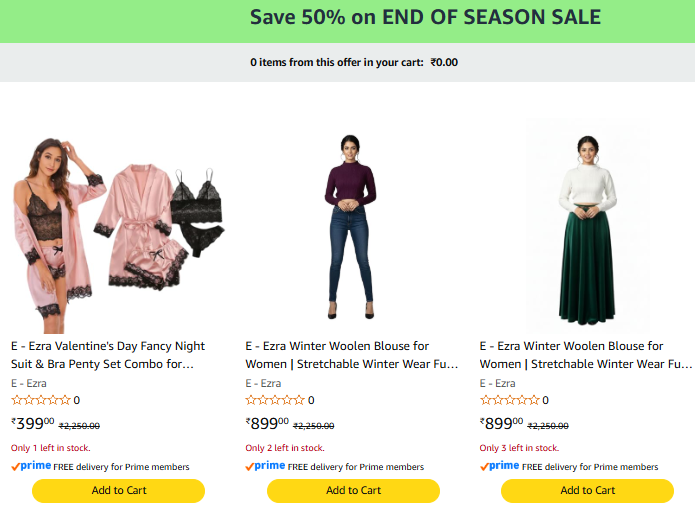Click the Save 50% END OF SEASON SALE banner
The height and width of the screenshot is (520, 695).
(x=425, y=18)
